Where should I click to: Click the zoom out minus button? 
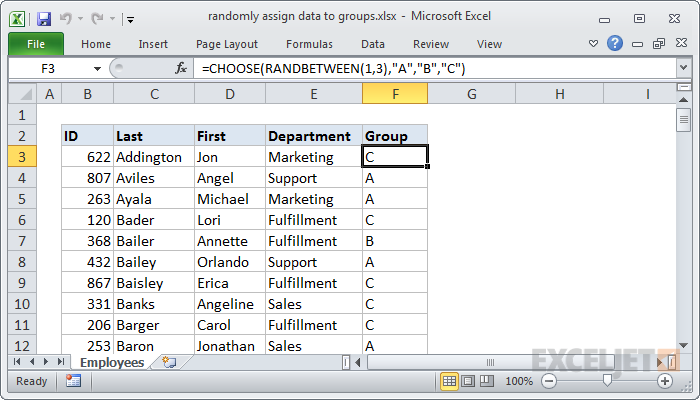click(548, 381)
